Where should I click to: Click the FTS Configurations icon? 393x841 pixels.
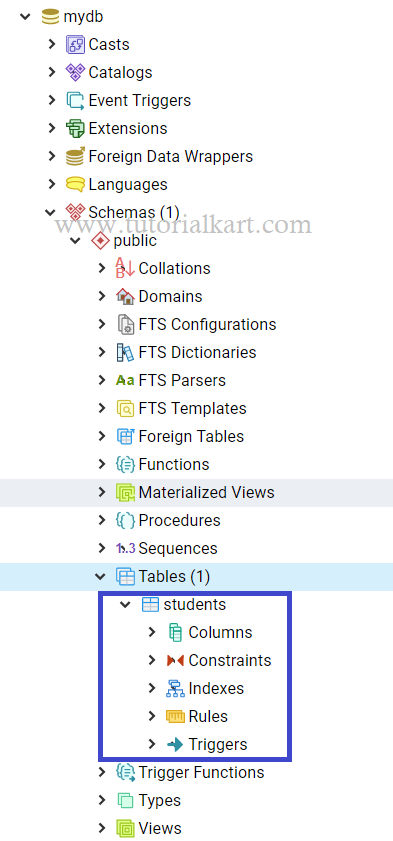point(125,324)
